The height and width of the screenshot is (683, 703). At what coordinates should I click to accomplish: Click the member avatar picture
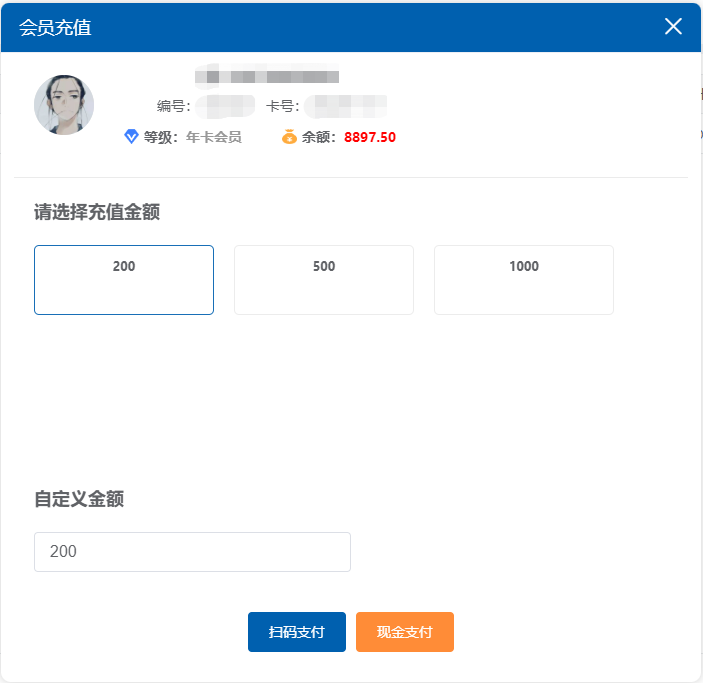[x=64, y=105]
